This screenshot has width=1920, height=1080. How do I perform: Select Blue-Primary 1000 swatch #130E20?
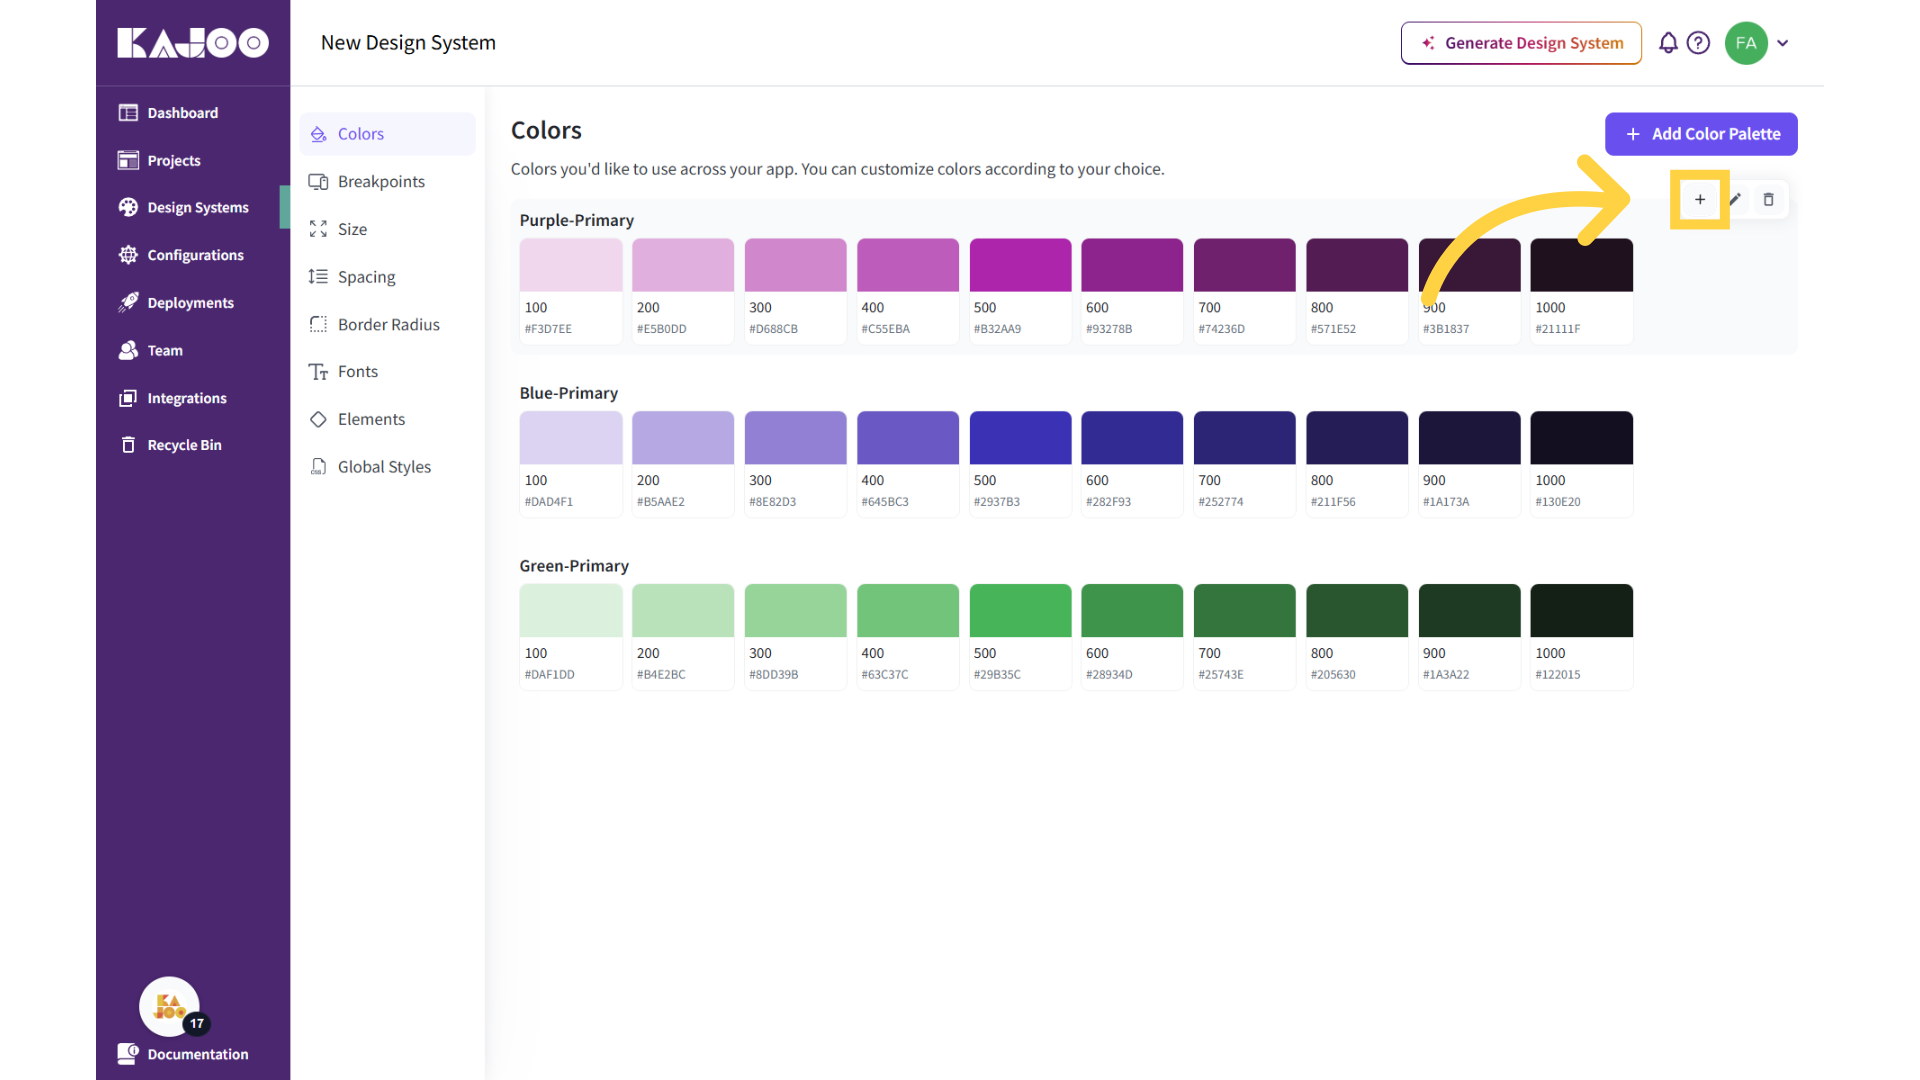1582,465
